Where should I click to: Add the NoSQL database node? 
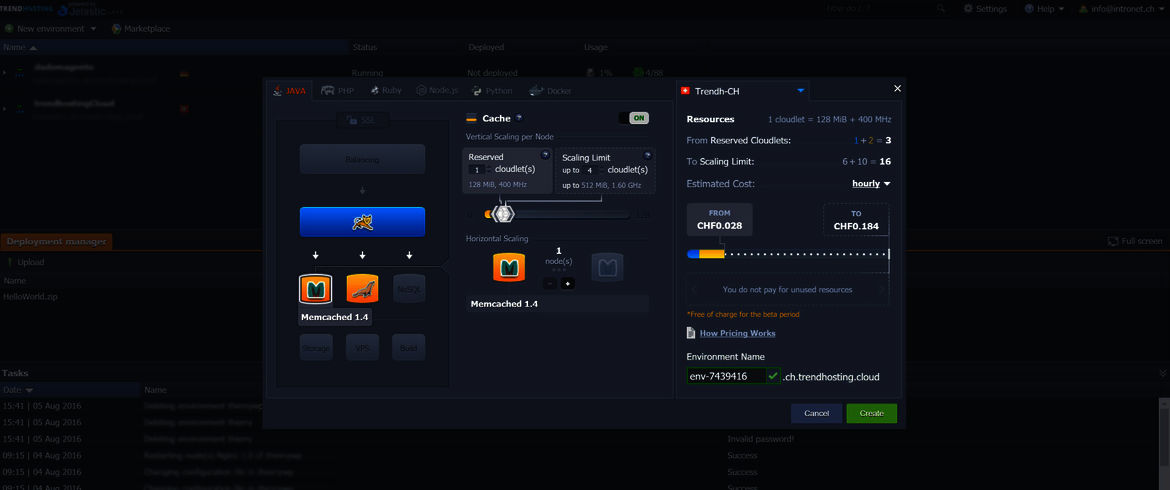pos(409,289)
